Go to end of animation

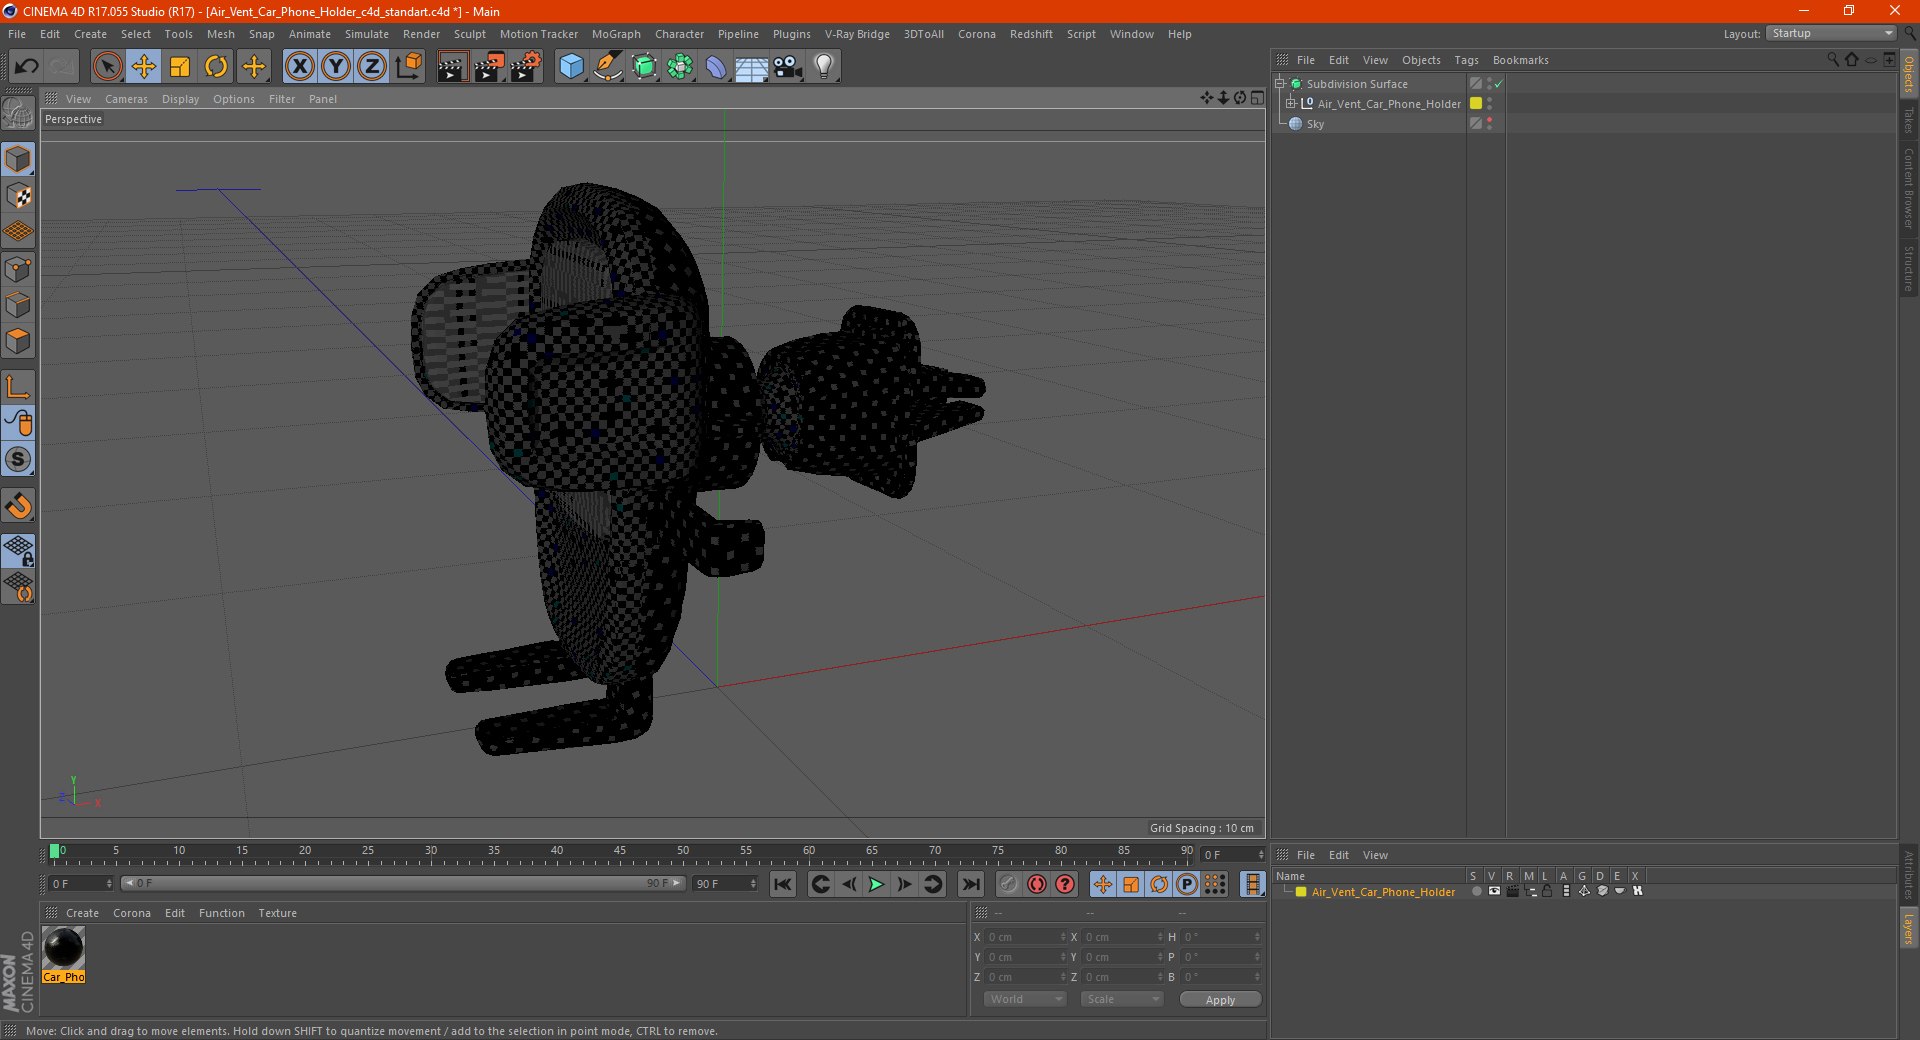click(x=970, y=884)
